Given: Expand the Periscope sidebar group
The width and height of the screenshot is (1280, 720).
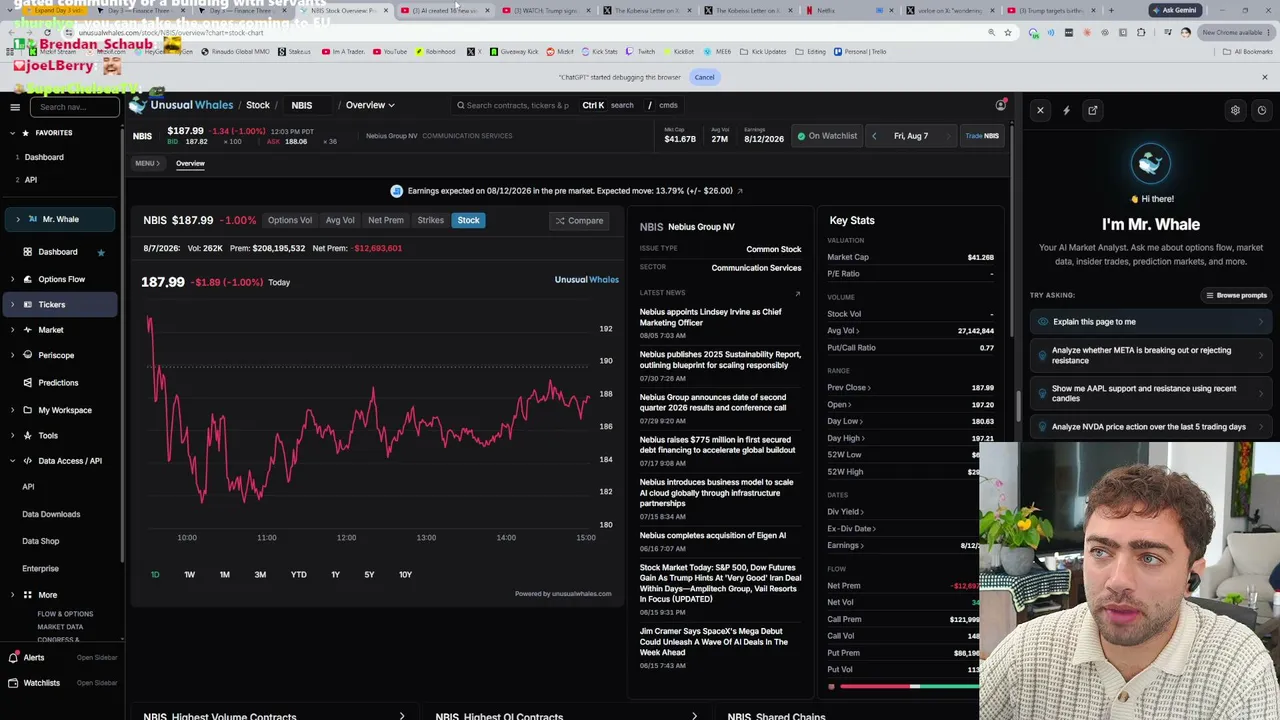Looking at the screenshot, I should coord(13,355).
